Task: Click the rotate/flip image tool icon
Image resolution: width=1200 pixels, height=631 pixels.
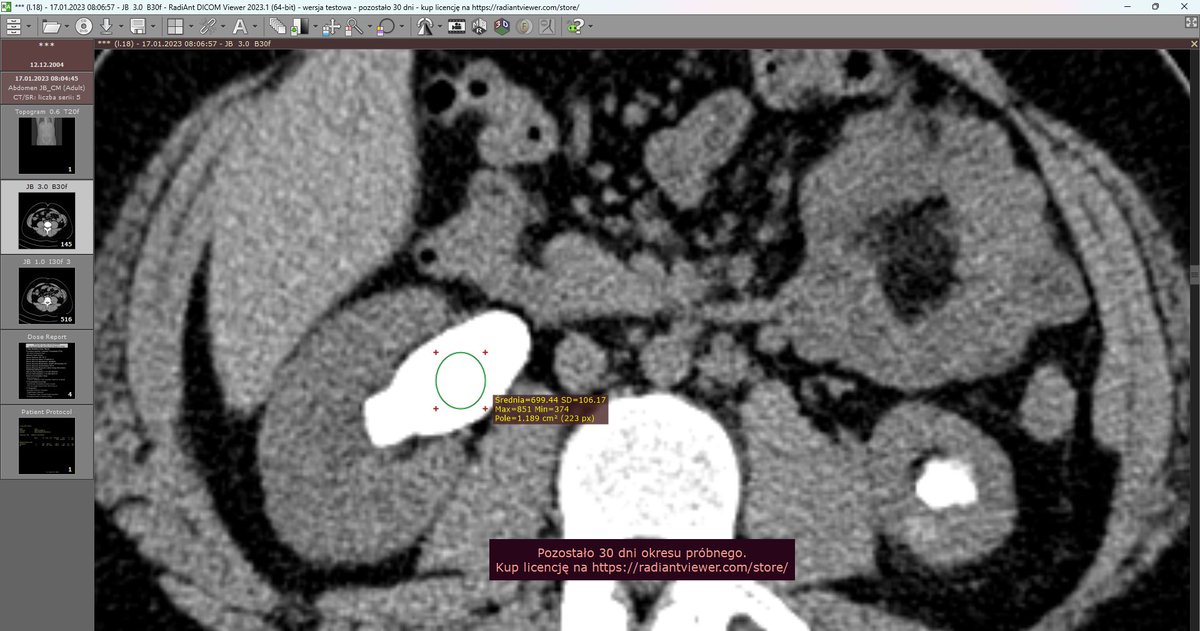Action: click(425, 26)
